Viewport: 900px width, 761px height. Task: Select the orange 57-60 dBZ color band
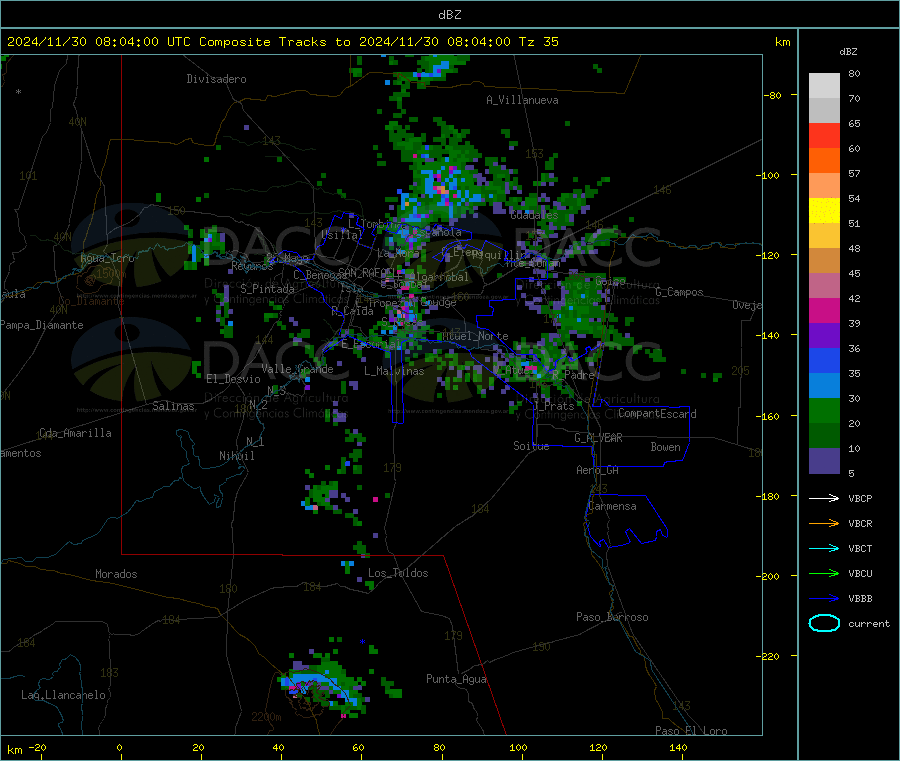(824, 161)
